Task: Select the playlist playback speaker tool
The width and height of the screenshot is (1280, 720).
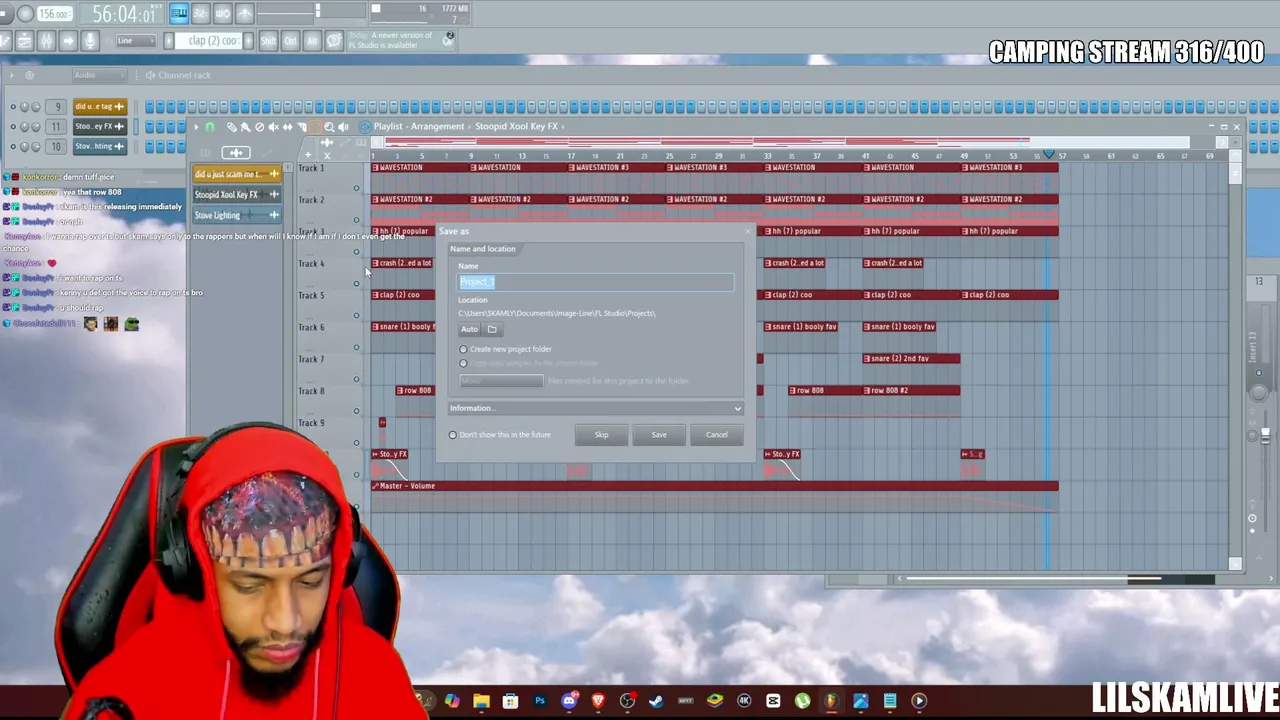Action: [343, 127]
